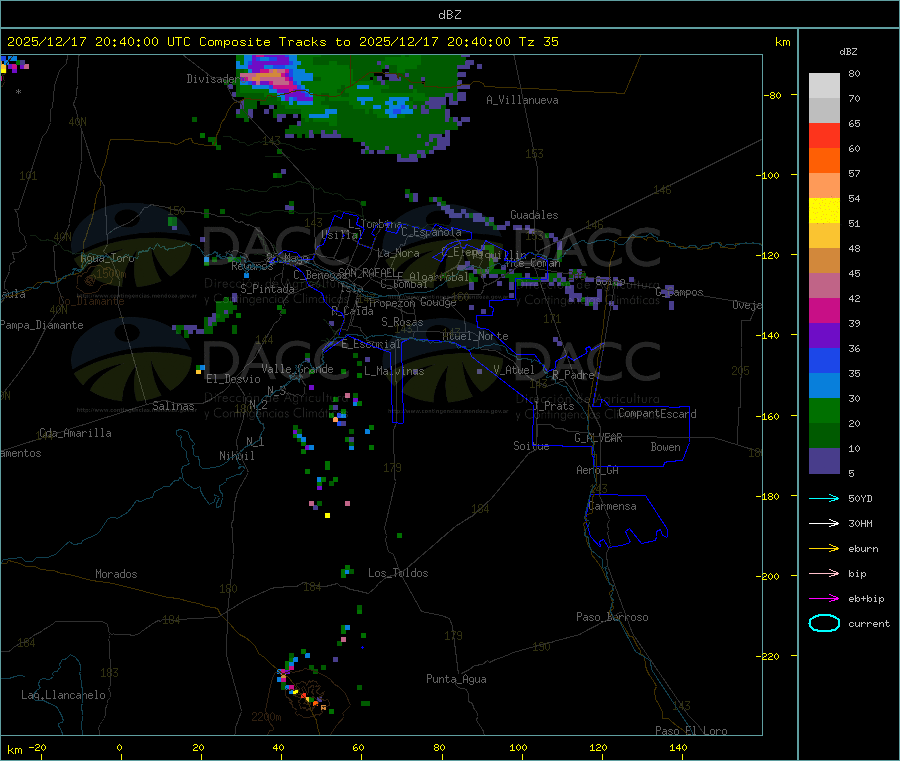The width and height of the screenshot is (900, 761).
Task: Click the V_Atuel location label
Action: (x=514, y=370)
